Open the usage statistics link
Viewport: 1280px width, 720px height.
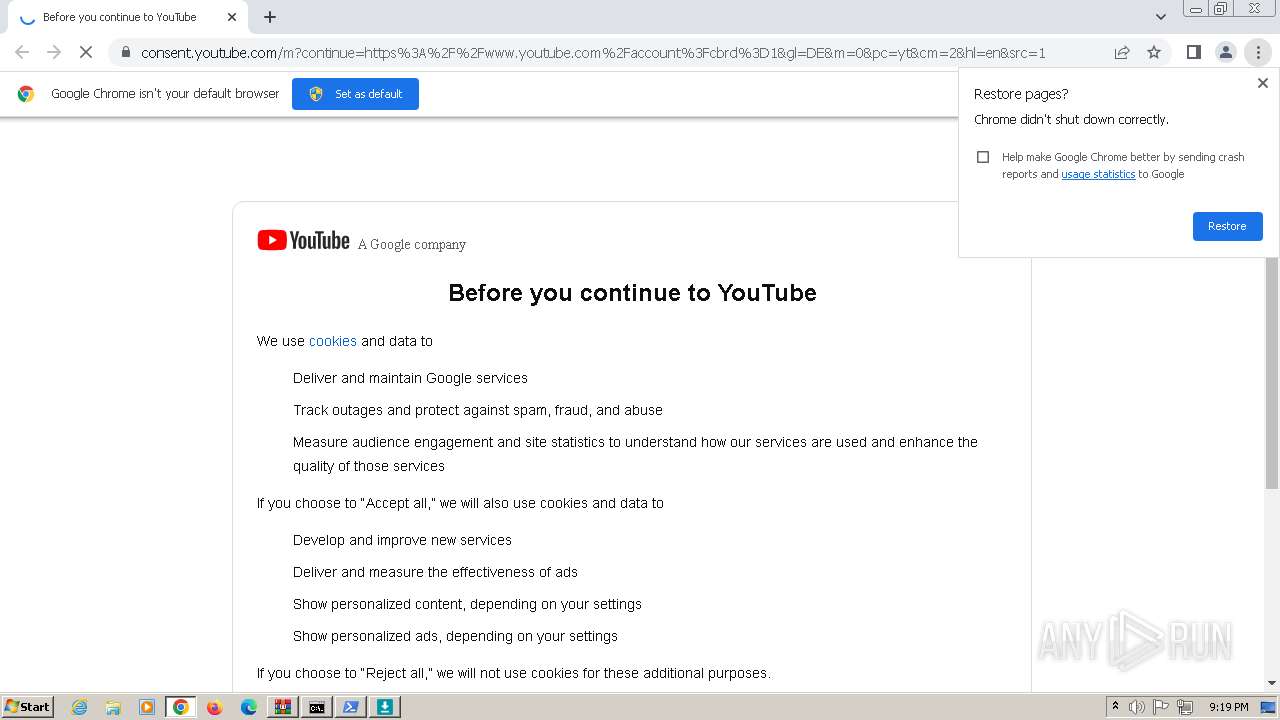point(1098,174)
